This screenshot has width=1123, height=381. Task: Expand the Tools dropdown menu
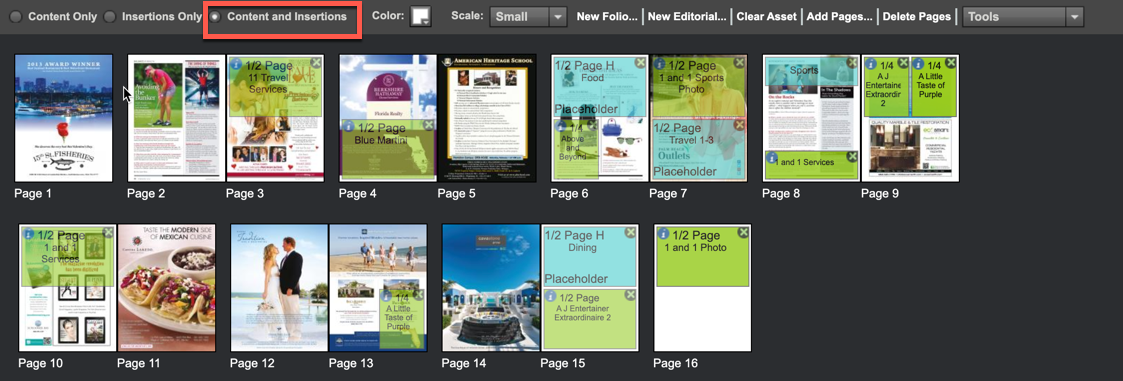pos(1022,16)
